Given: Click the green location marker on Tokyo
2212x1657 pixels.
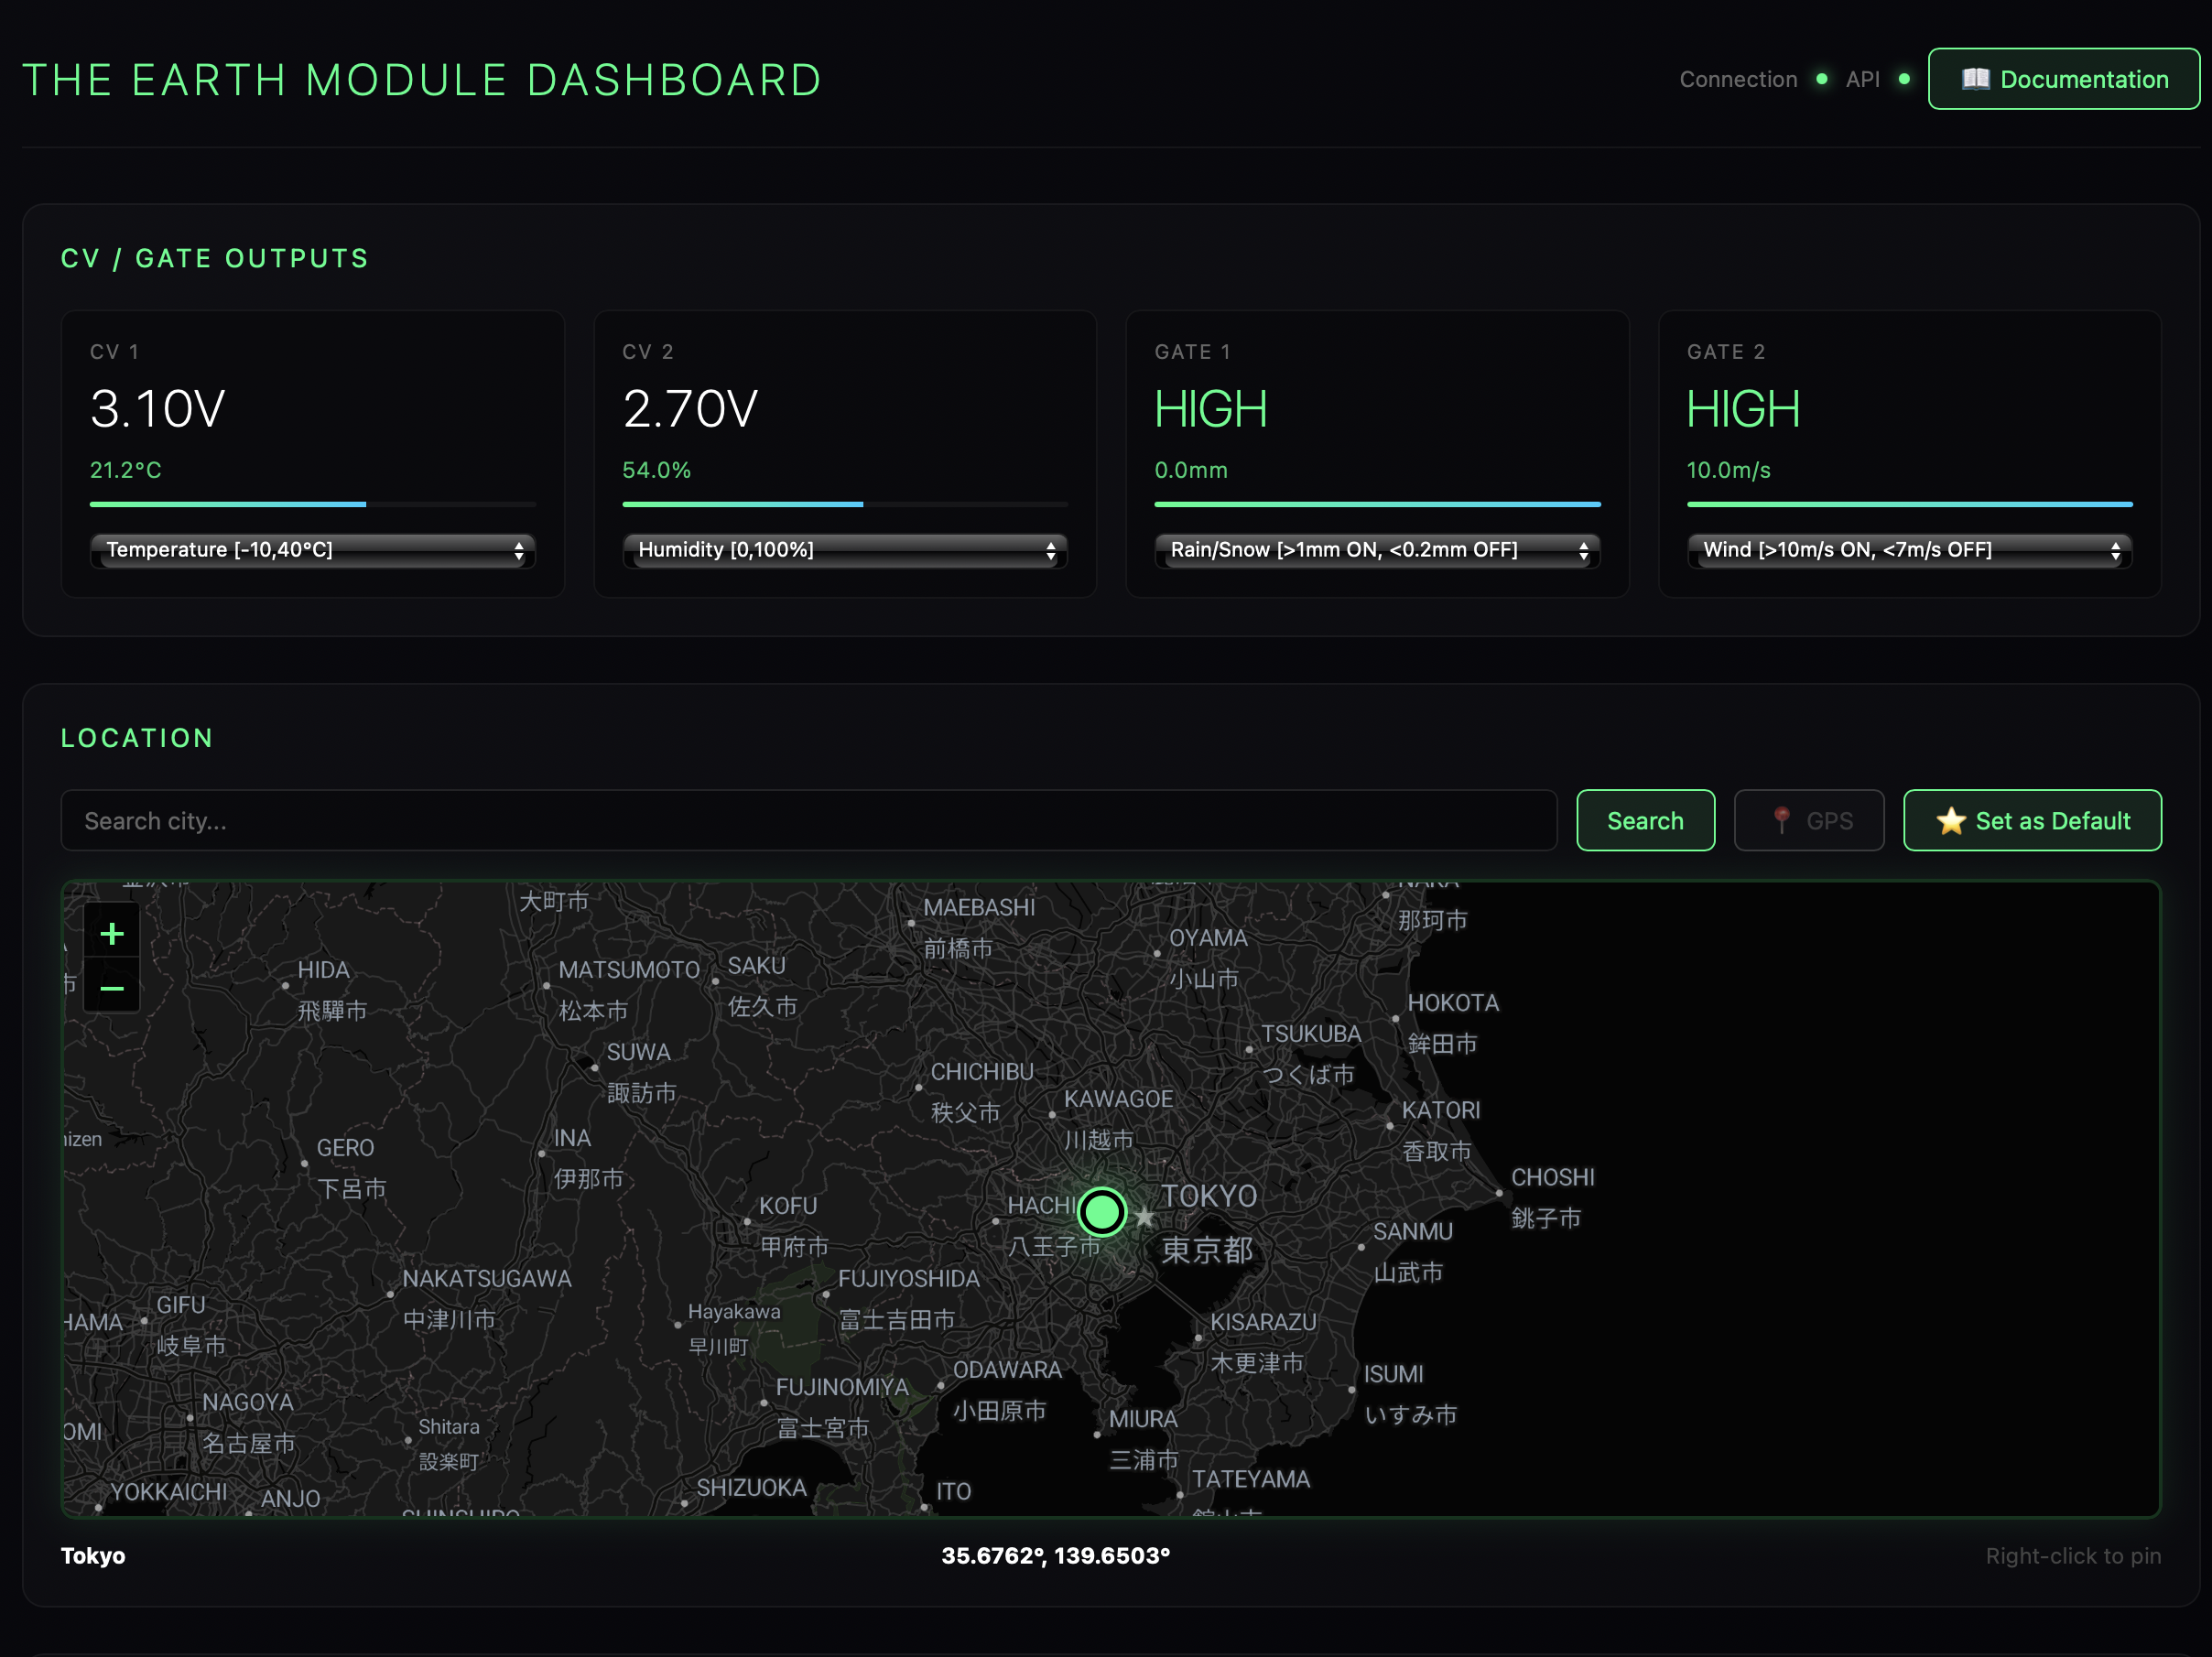Looking at the screenshot, I should tap(1102, 1212).
